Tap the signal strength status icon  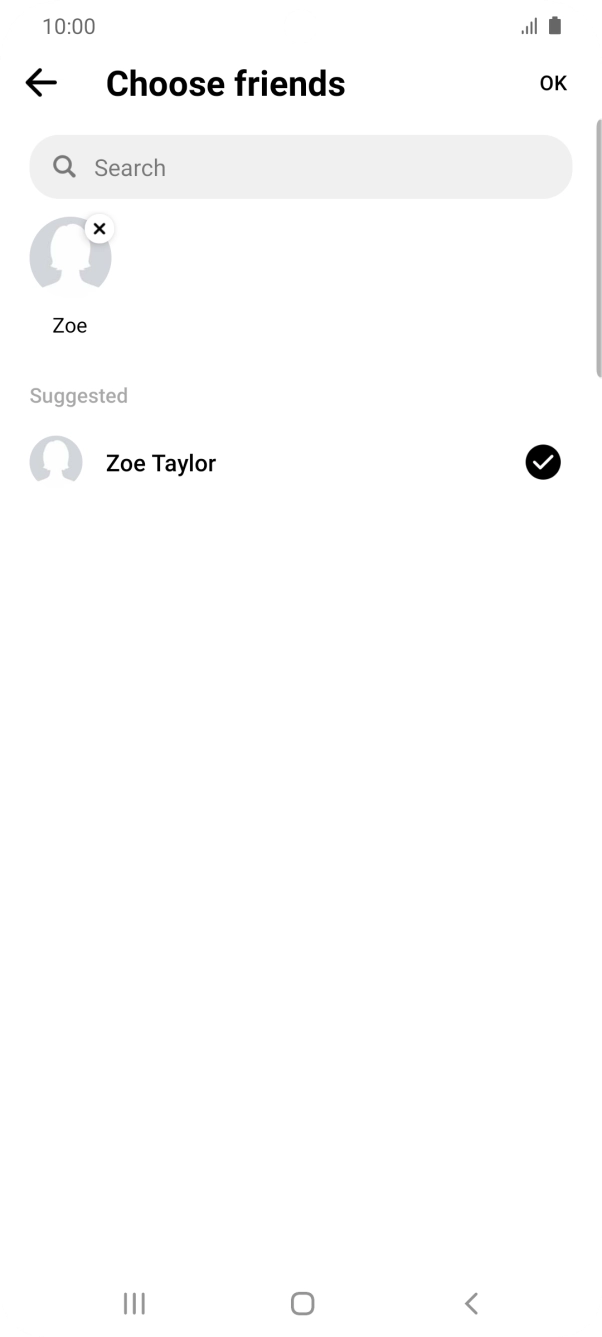tap(529, 27)
